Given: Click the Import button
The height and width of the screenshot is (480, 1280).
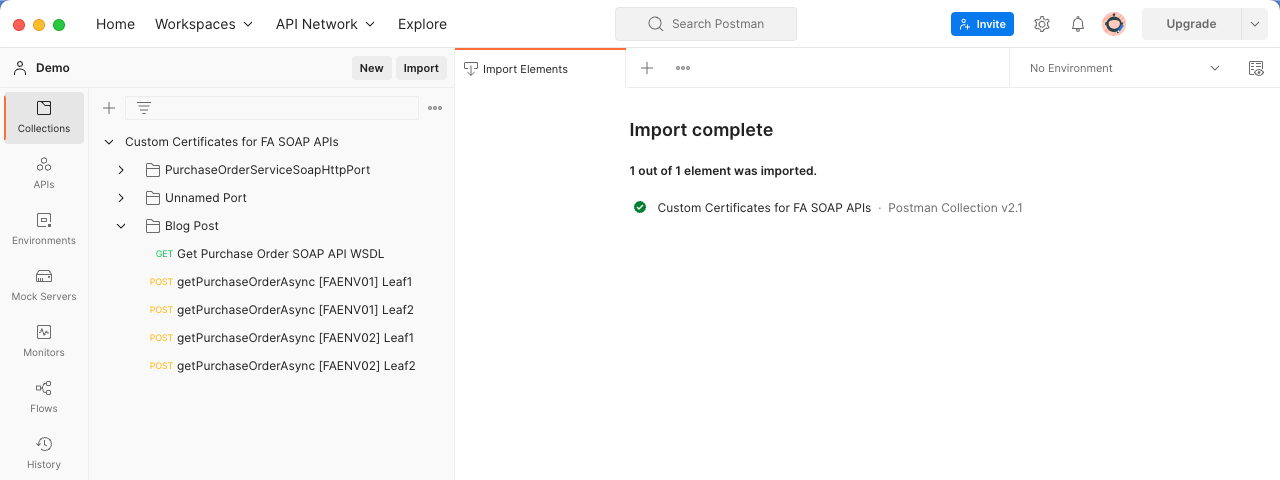Looking at the screenshot, I should pos(421,68).
